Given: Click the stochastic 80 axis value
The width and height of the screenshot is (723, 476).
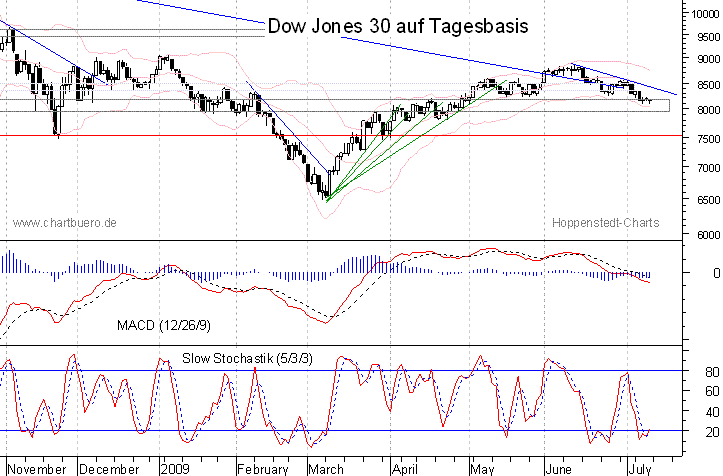Looking at the screenshot, I should point(712,372).
